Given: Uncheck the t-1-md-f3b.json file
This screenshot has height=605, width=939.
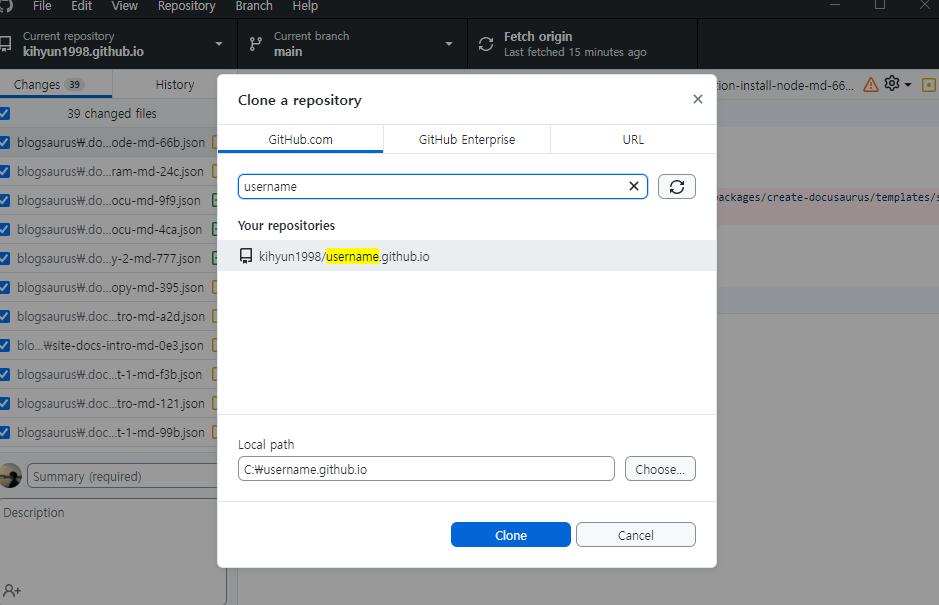Looking at the screenshot, I should click(5, 374).
